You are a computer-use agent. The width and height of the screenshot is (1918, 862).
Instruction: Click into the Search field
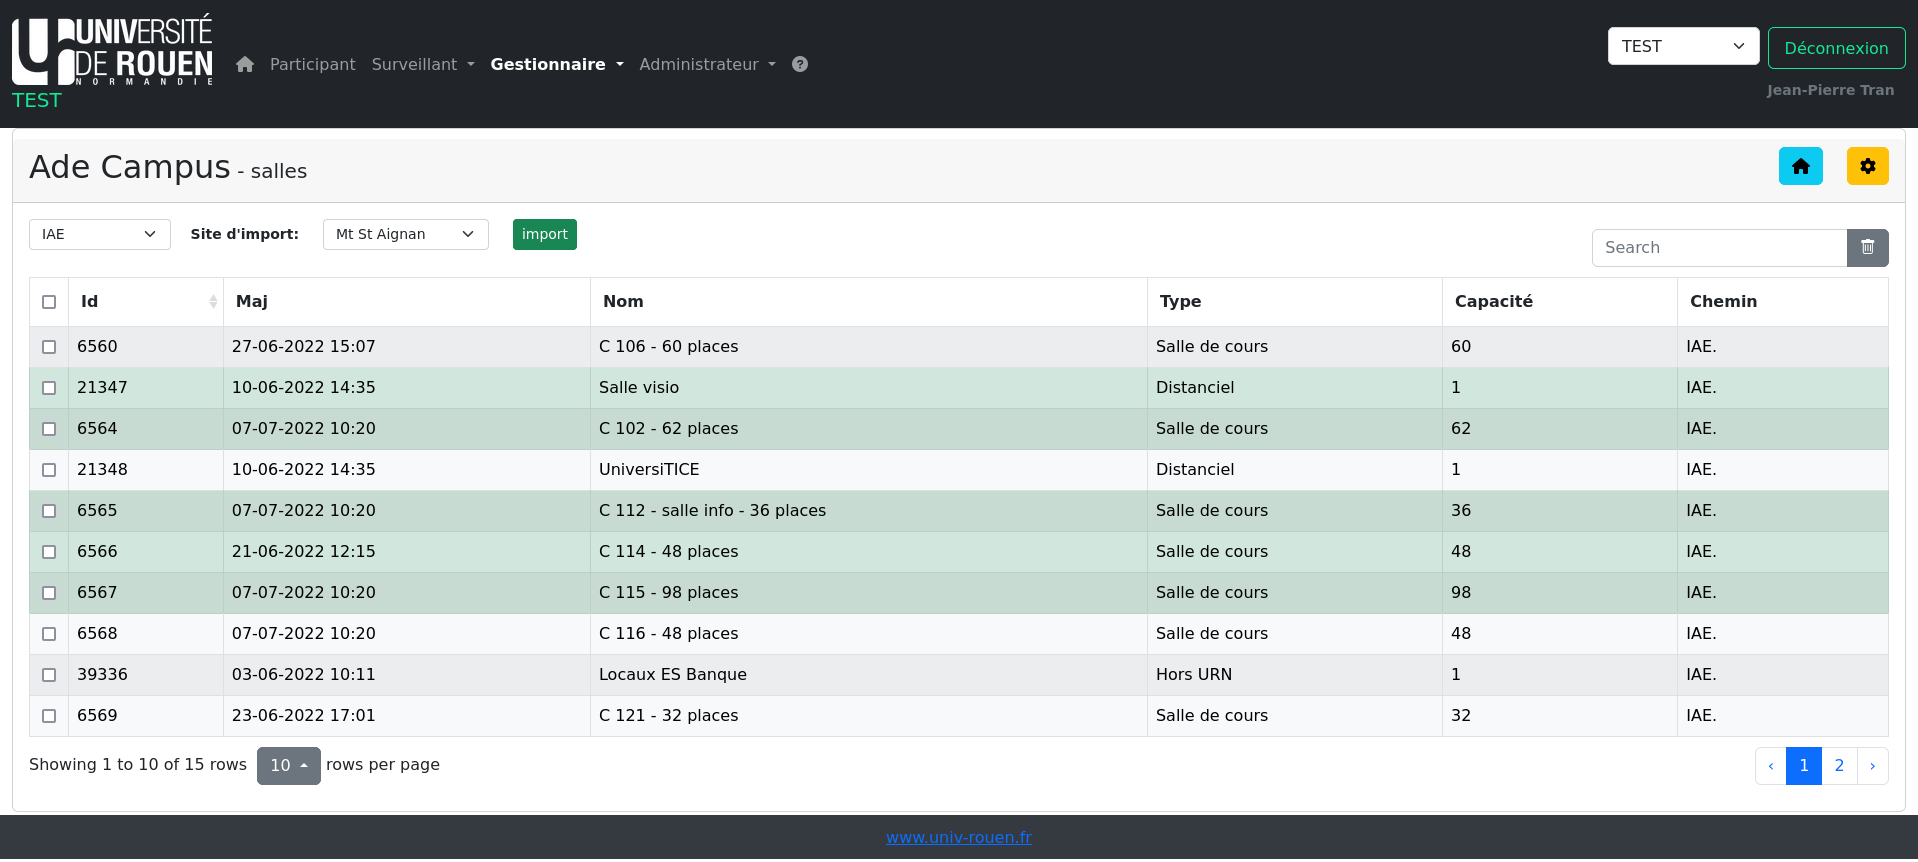[1718, 248]
